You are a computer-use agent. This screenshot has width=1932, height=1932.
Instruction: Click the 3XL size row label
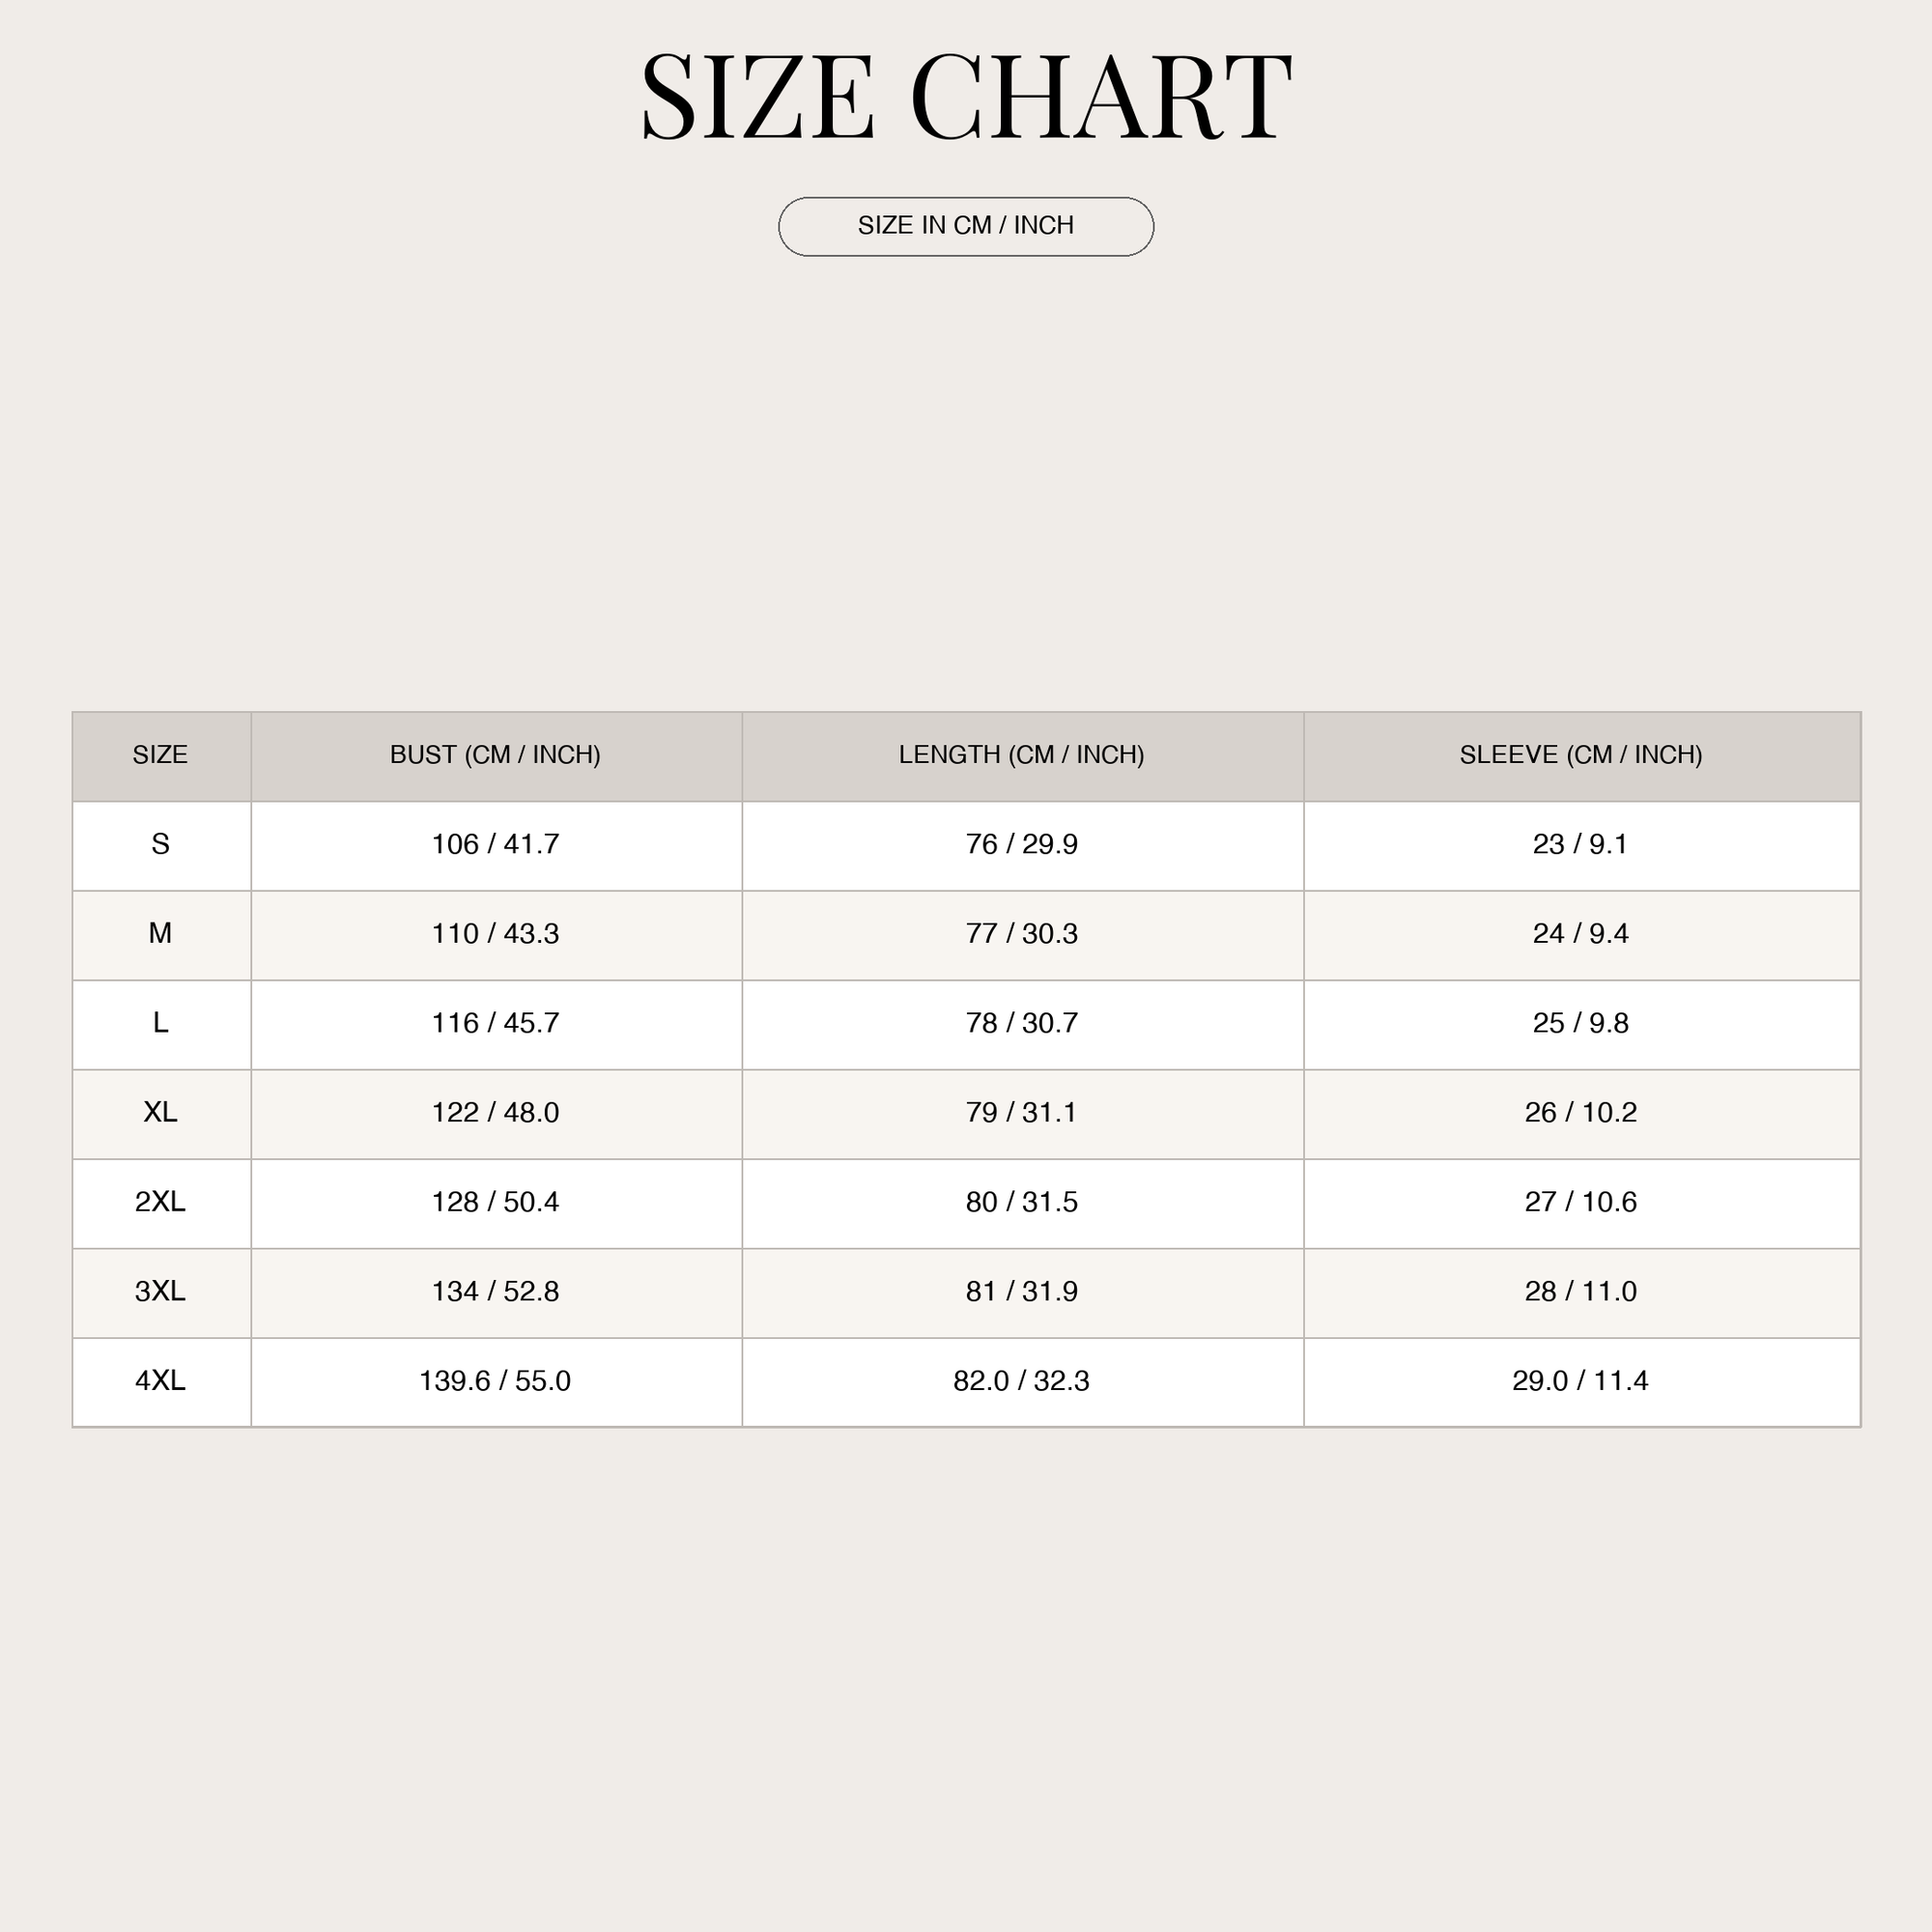[x=160, y=1291]
